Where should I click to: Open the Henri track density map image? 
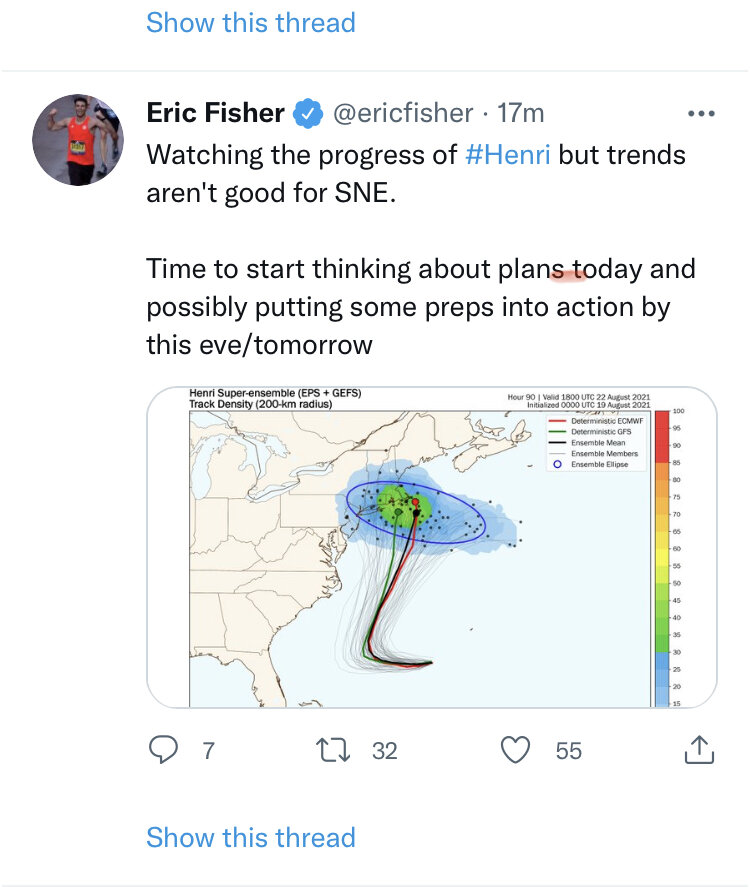pos(432,547)
